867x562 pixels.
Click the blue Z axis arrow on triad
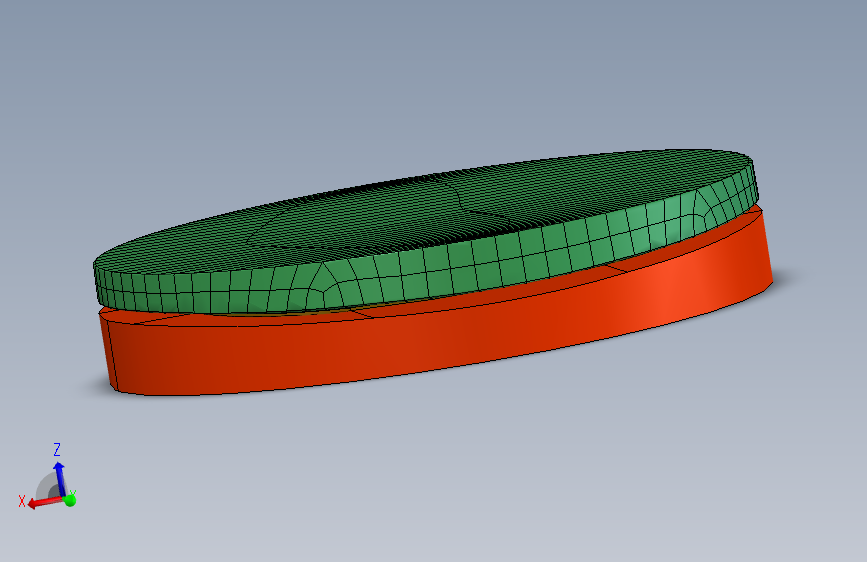(x=59, y=477)
